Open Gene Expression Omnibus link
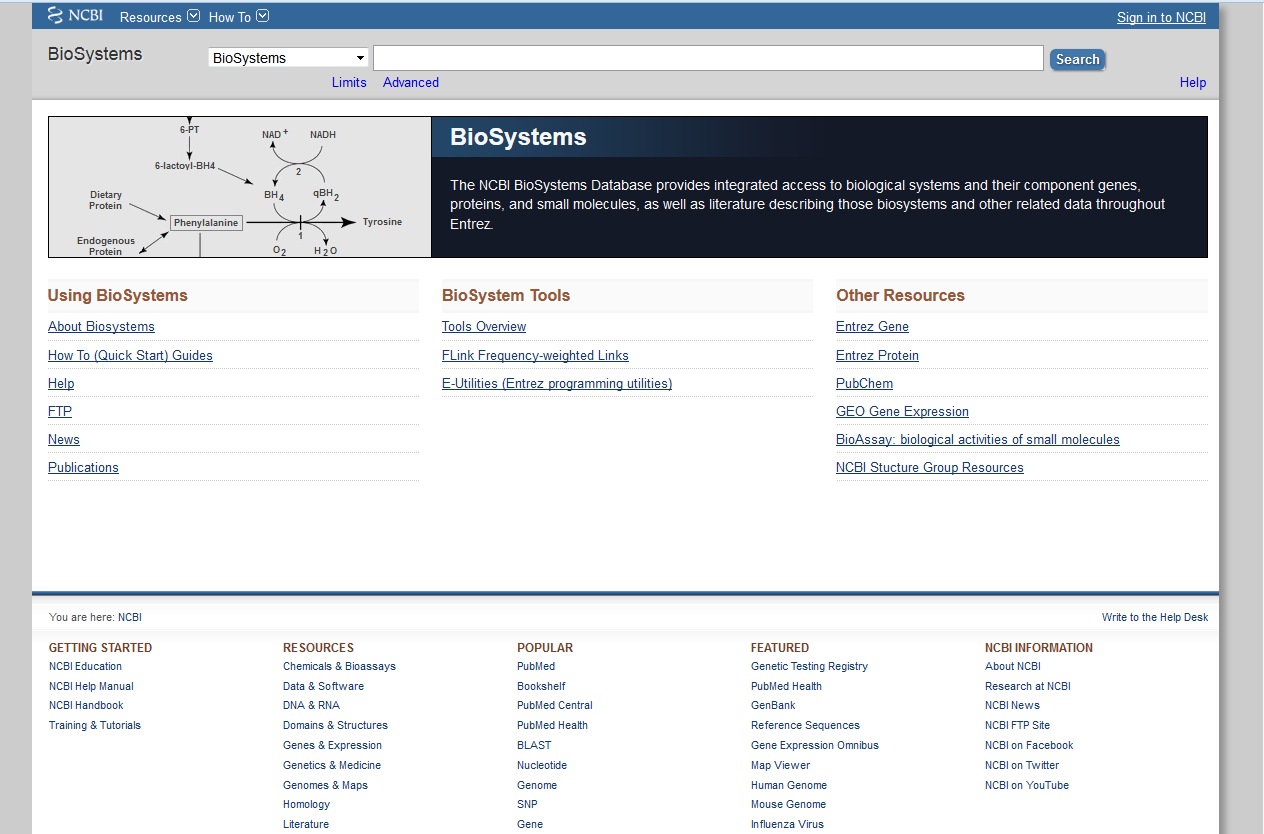The width and height of the screenshot is (1264, 834). point(815,745)
